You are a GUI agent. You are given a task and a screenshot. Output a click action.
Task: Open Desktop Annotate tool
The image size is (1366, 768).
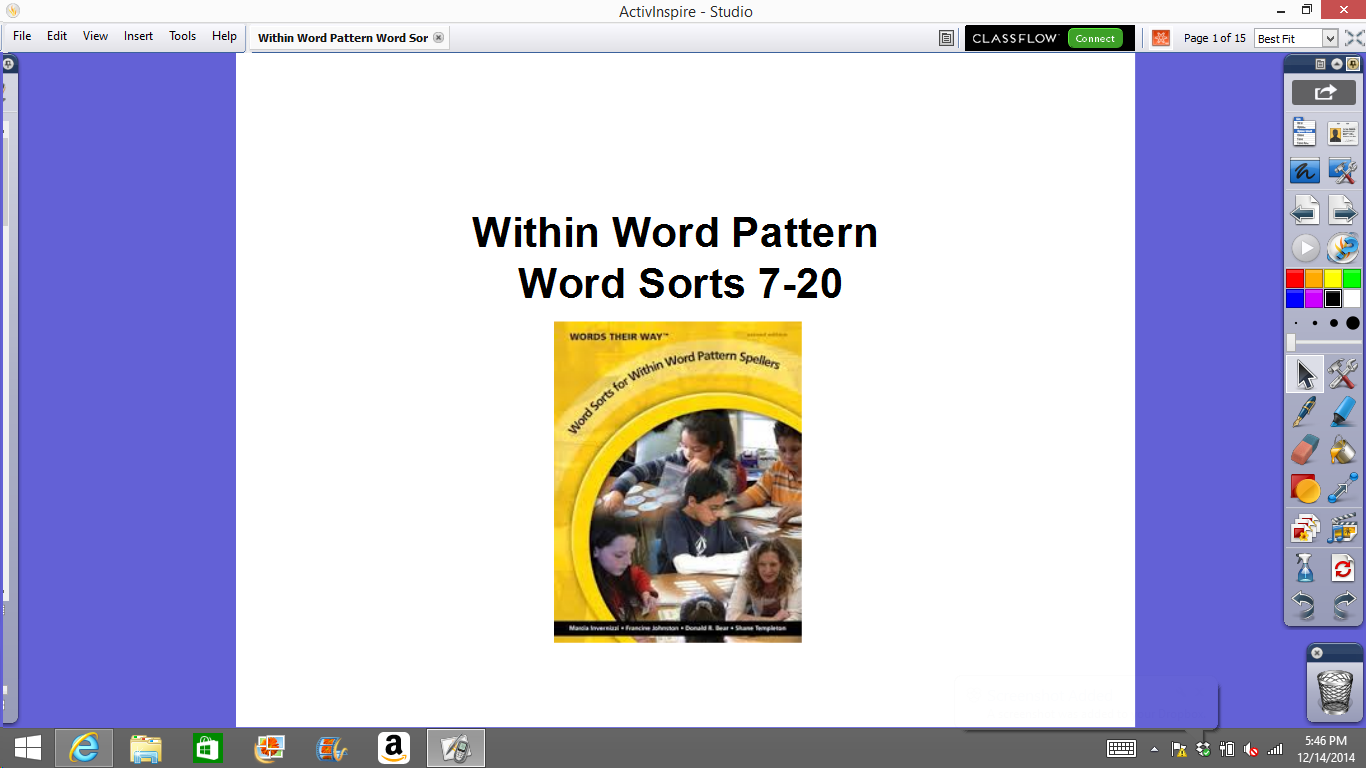(x=1304, y=171)
